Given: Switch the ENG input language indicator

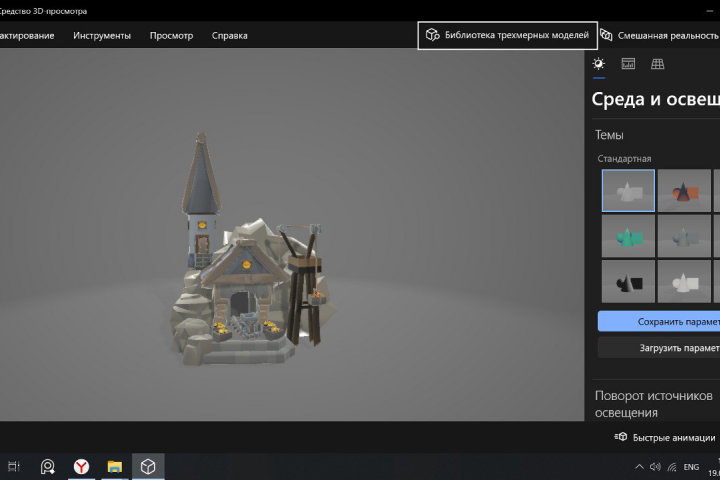Looking at the screenshot, I should (x=691, y=467).
